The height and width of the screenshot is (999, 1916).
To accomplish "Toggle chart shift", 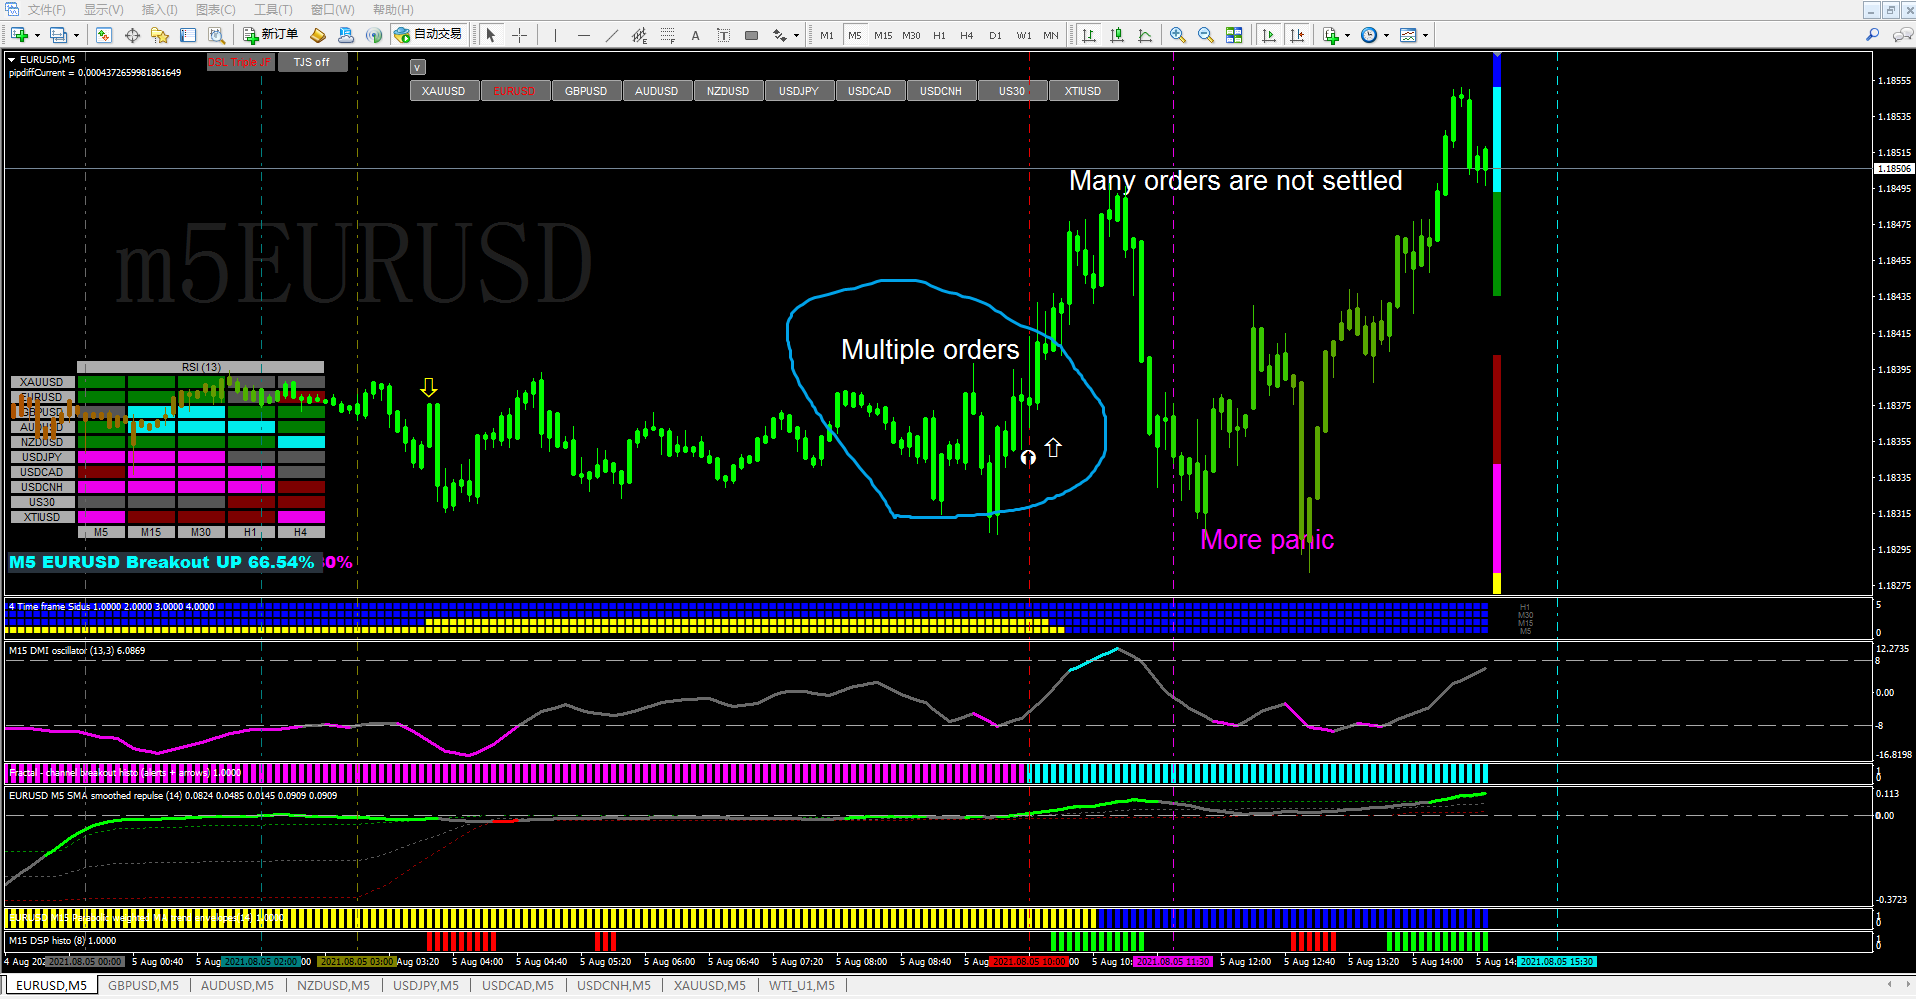I will (1297, 35).
